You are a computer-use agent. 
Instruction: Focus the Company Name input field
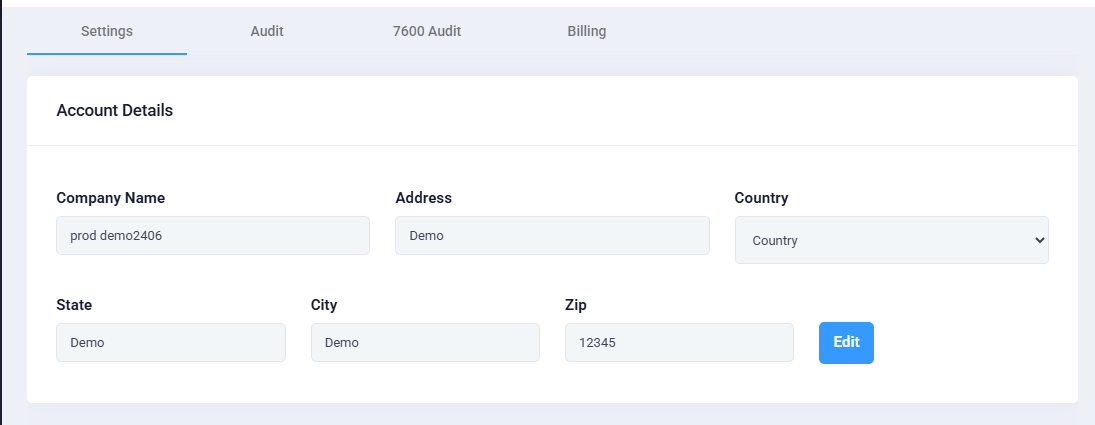point(213,236)
